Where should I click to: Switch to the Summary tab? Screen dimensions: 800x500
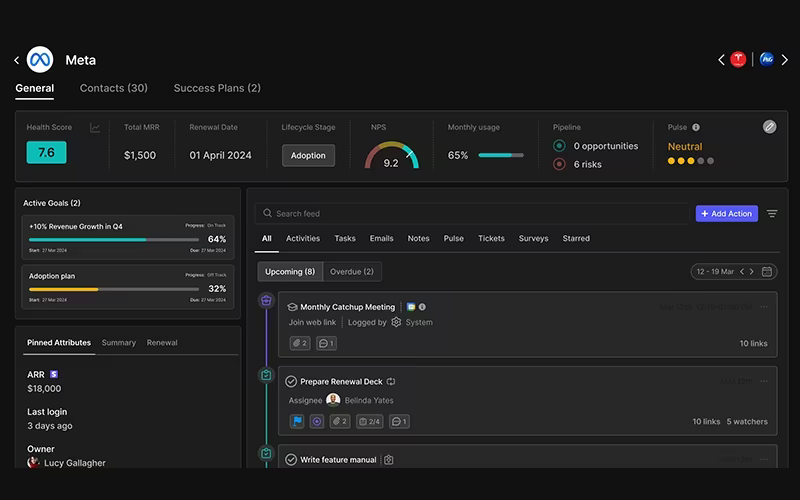119,343
